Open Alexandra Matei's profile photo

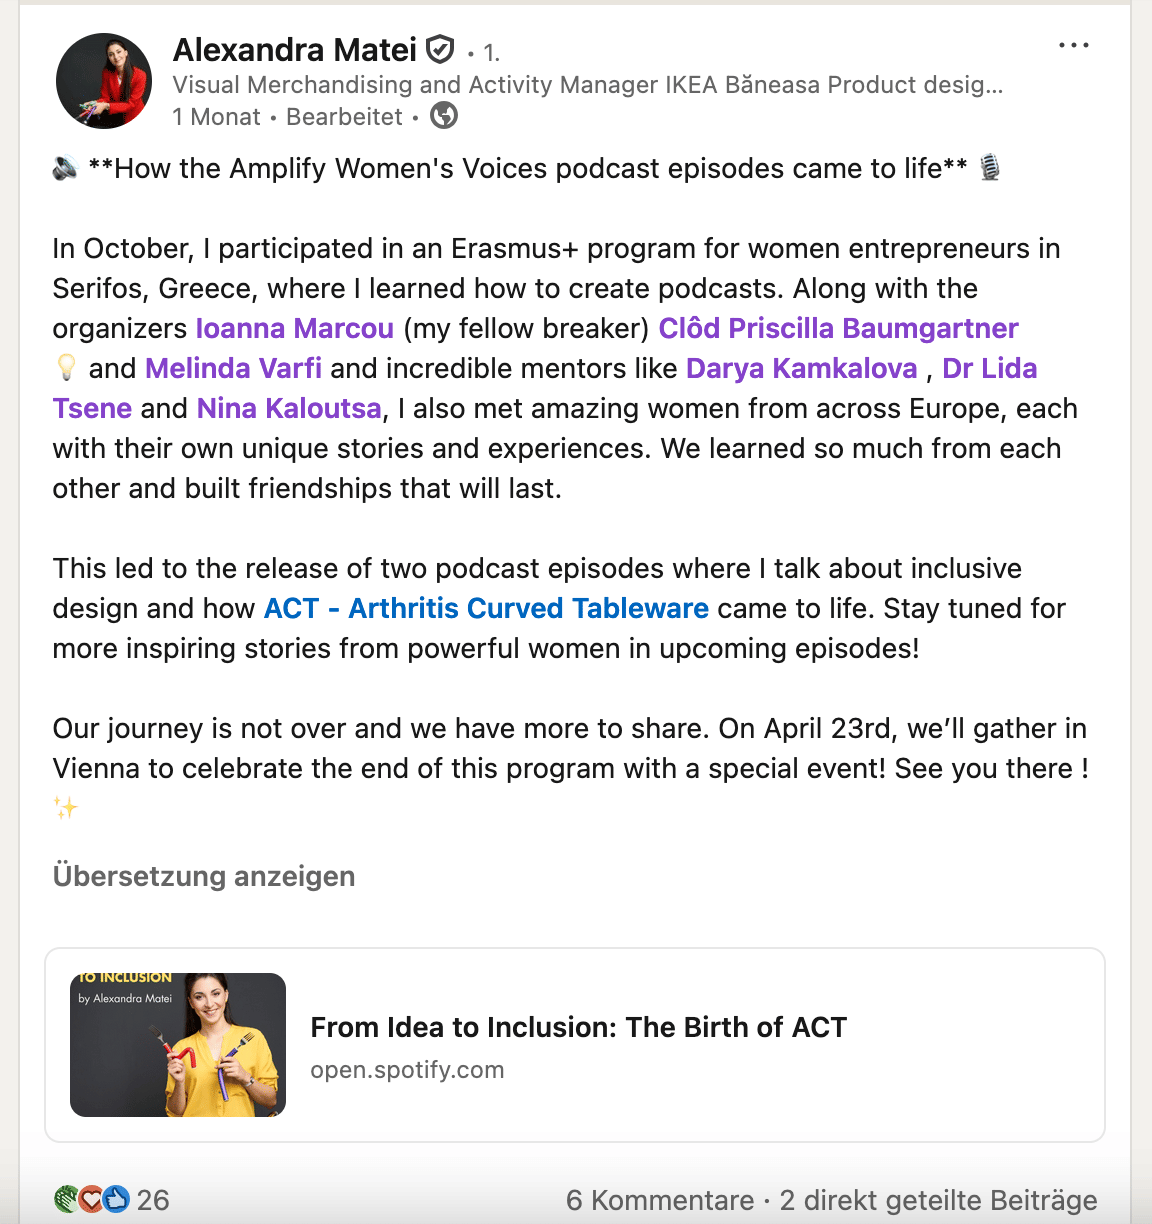coord(104,80)
